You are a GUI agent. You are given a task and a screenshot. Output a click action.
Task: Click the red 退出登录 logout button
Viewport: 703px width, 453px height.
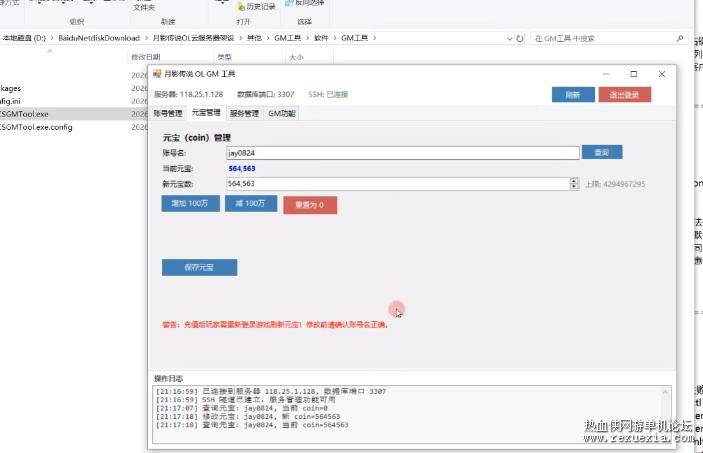click(625, 95)
